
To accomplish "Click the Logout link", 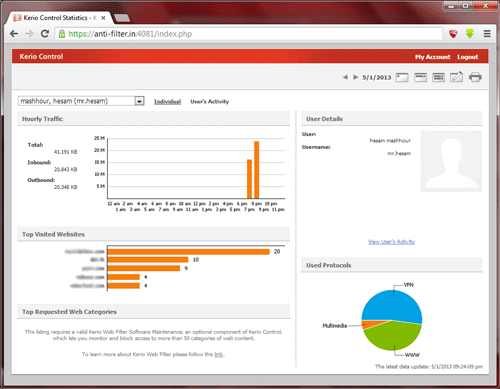I will tap(468, 57).
